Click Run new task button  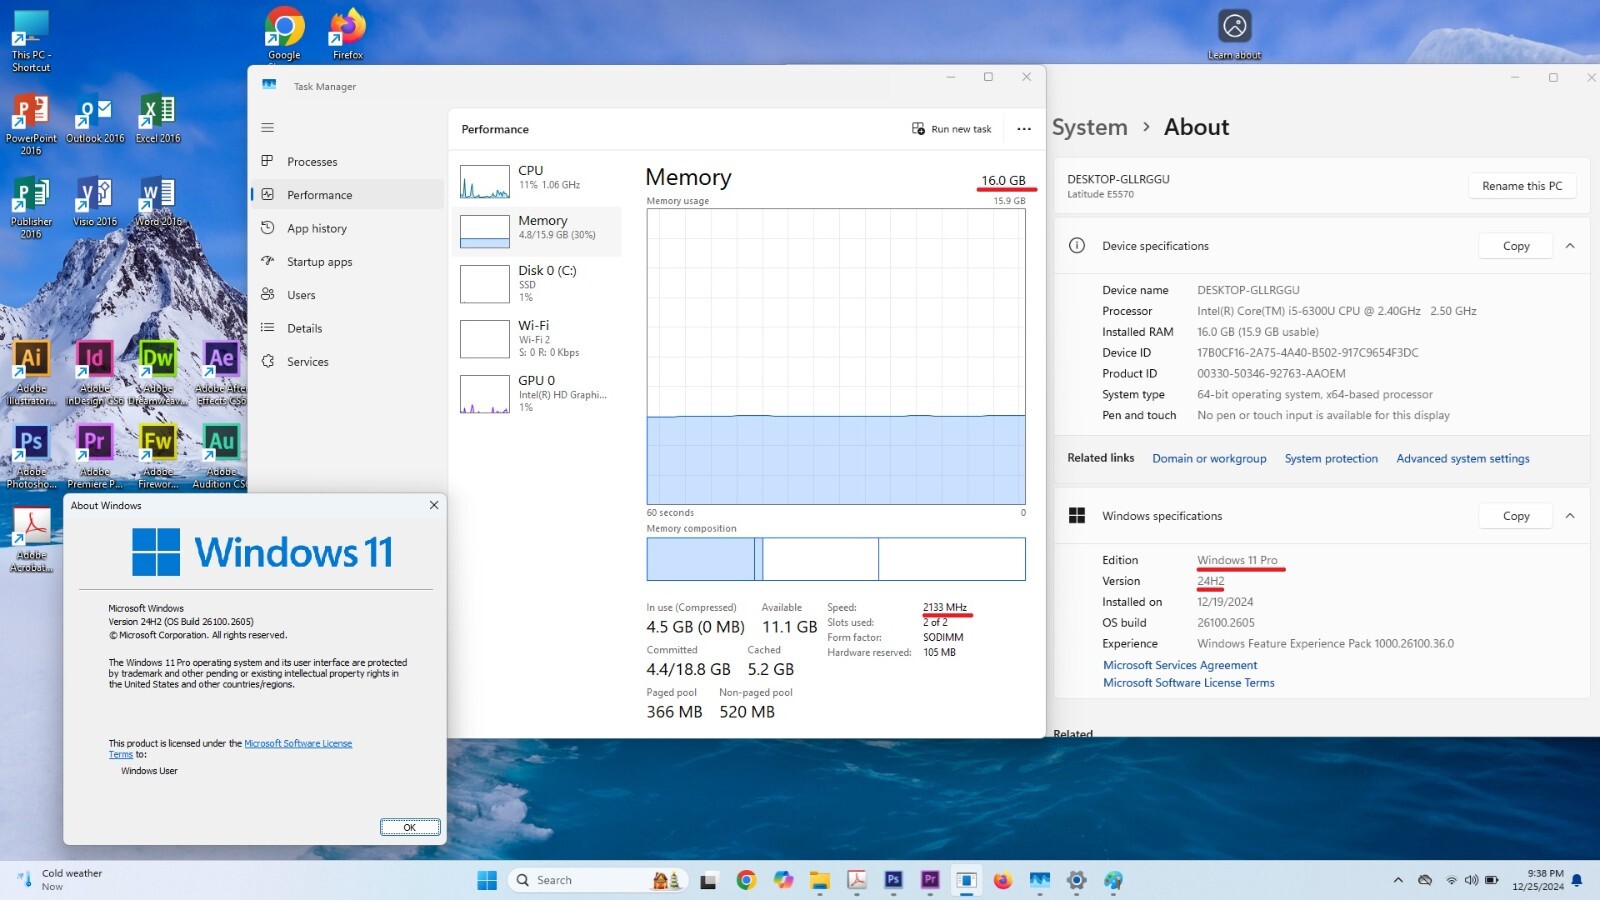click(x=951, y=129)
